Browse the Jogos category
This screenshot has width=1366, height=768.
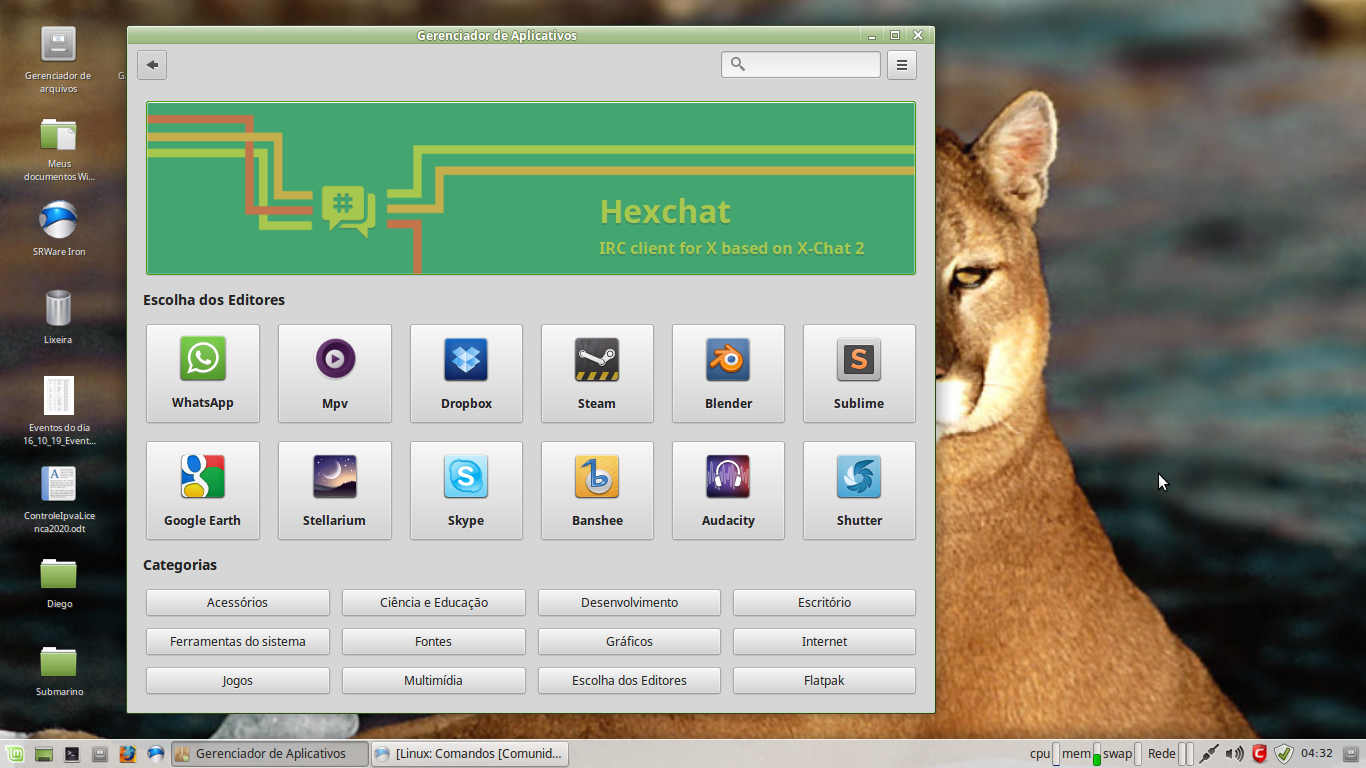(238, 680)
